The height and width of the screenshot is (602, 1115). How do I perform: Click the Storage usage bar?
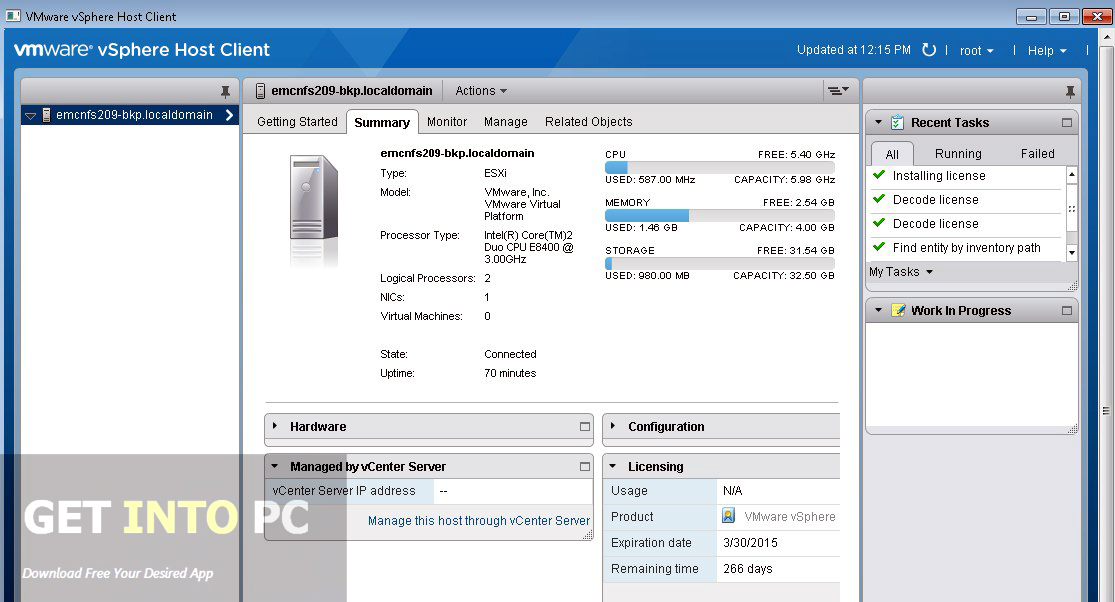point(720,263)
